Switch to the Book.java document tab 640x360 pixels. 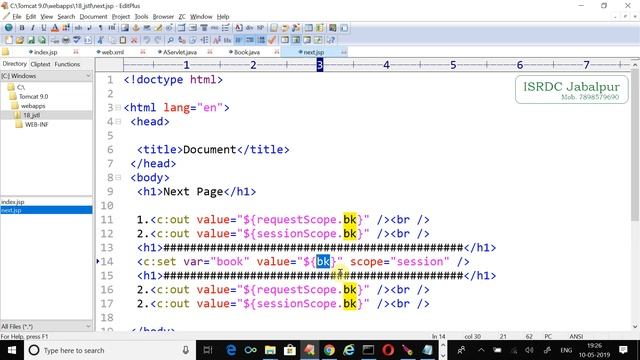click(x=247, y=52)
